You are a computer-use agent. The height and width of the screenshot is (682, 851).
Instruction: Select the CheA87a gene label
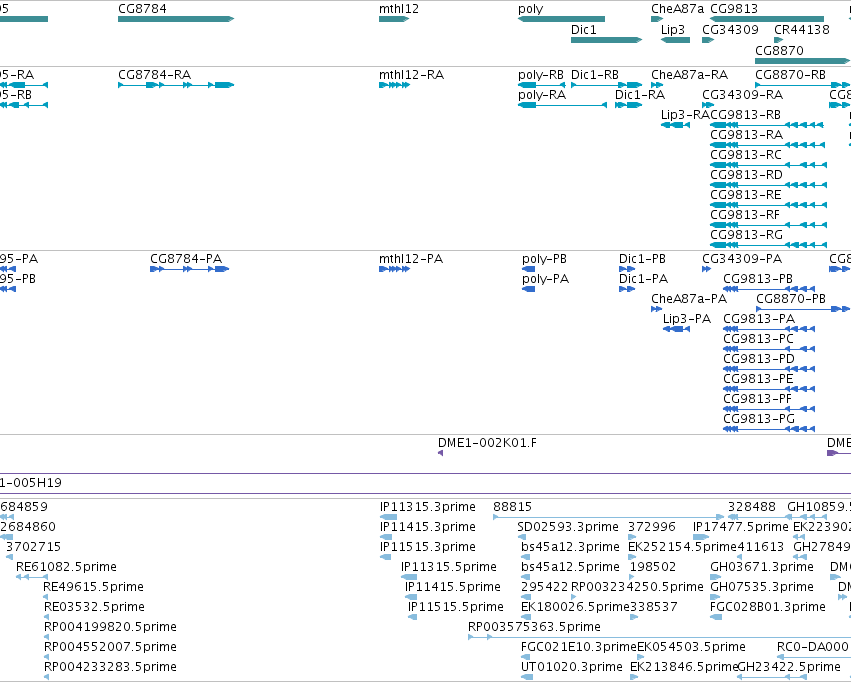[677, 9]
